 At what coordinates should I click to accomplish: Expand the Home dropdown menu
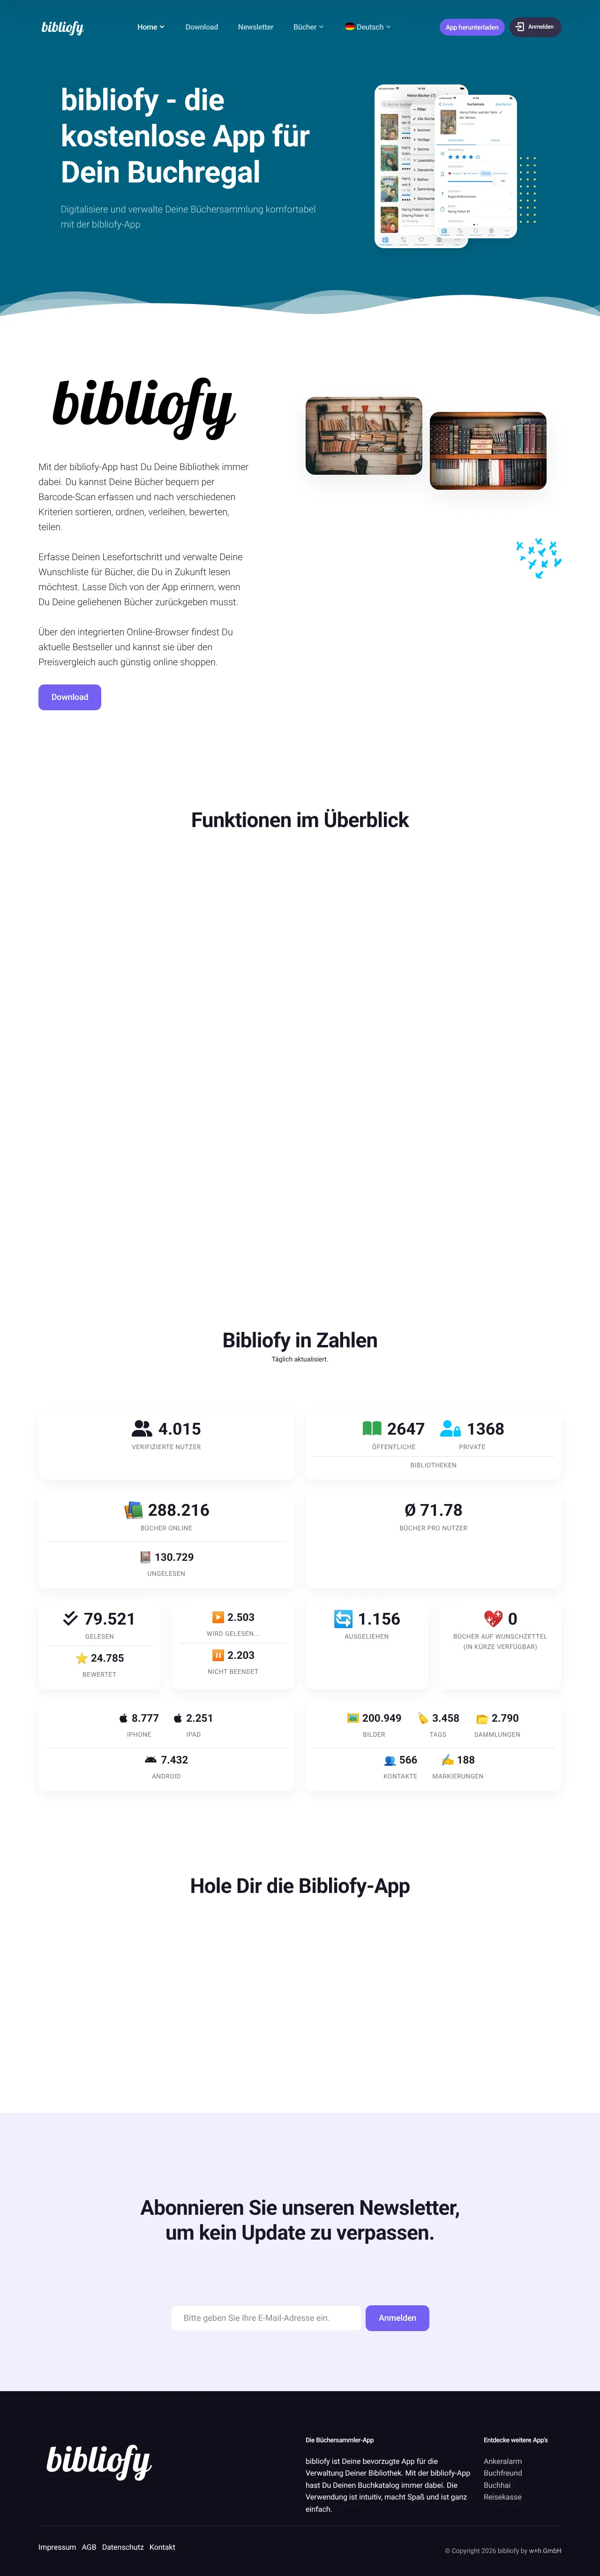tap(151, 27)
